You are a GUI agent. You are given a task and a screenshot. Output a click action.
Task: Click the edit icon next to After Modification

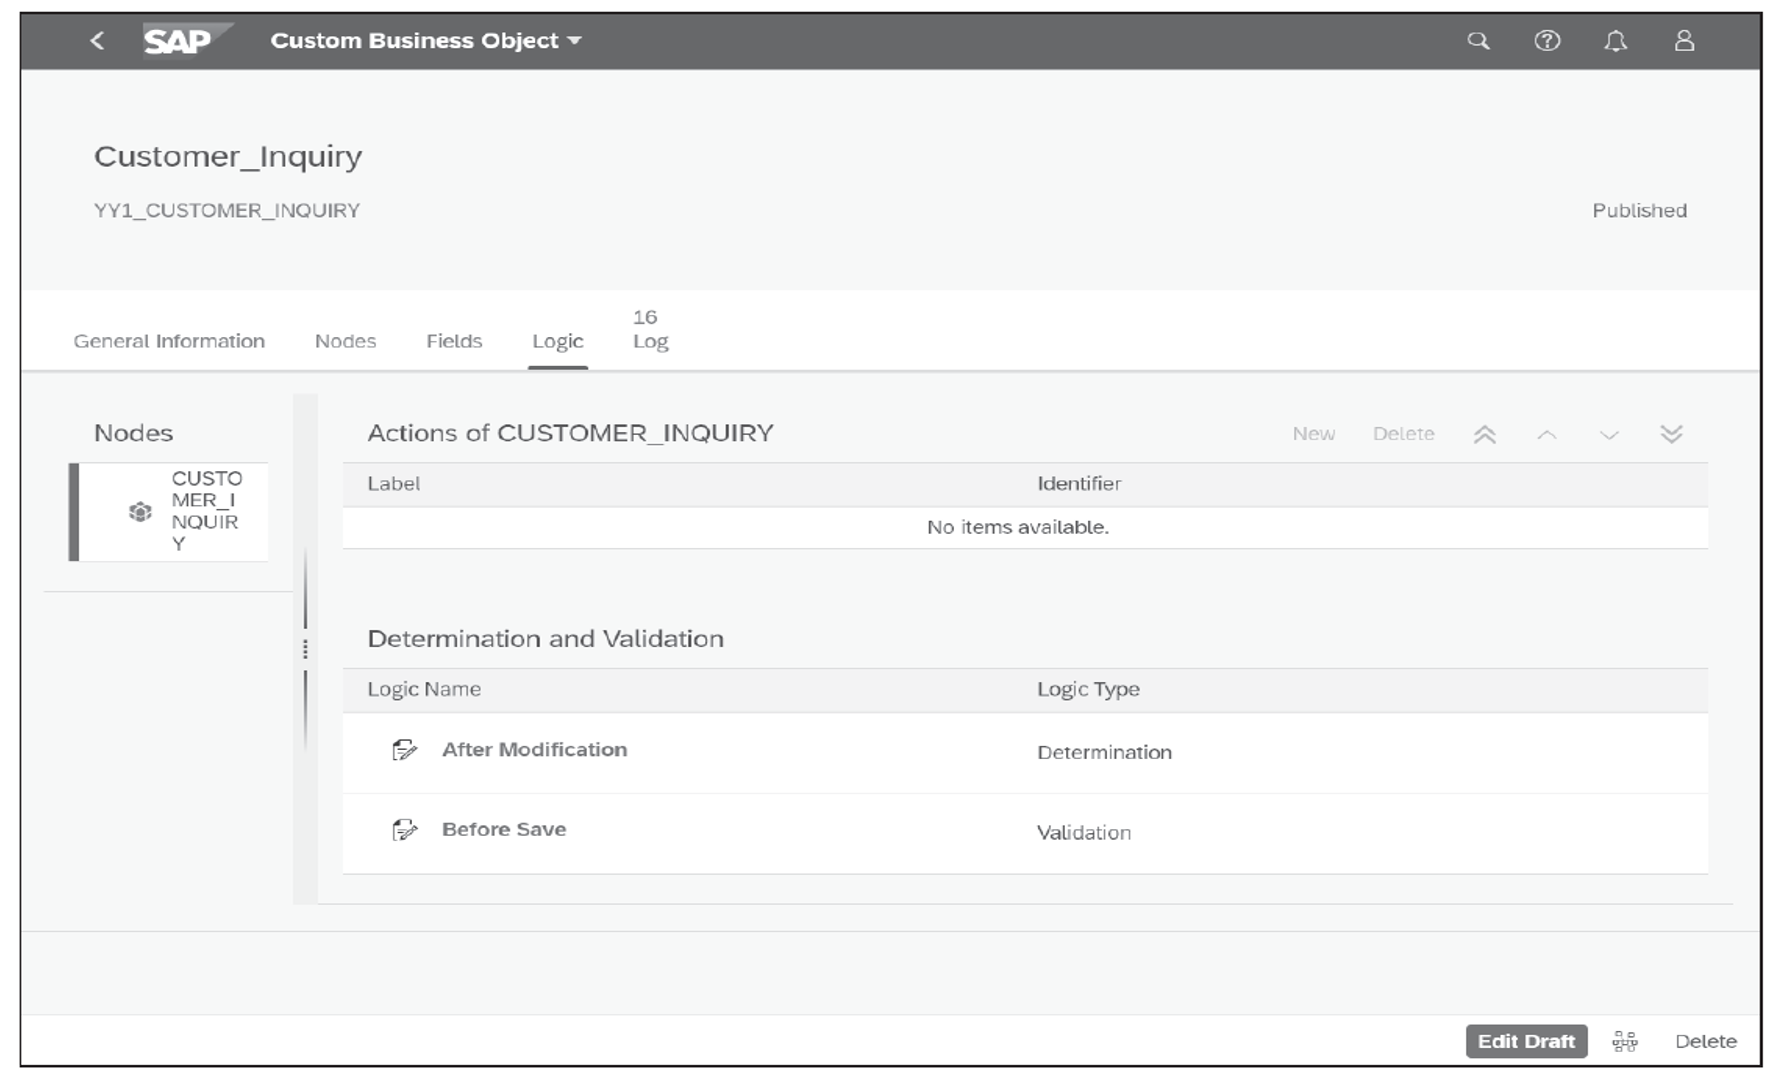(404, 750)
